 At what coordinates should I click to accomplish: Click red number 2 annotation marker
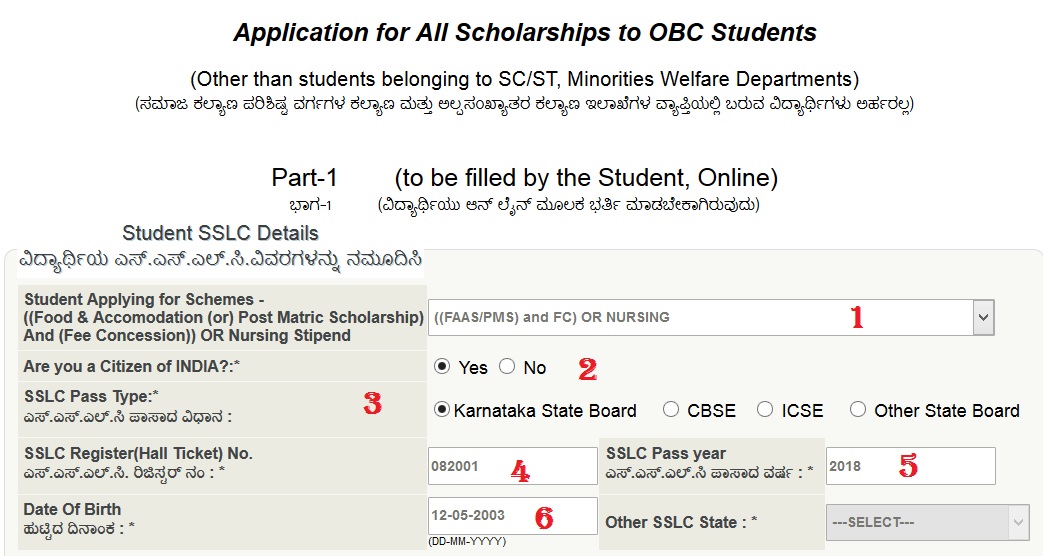588,369
